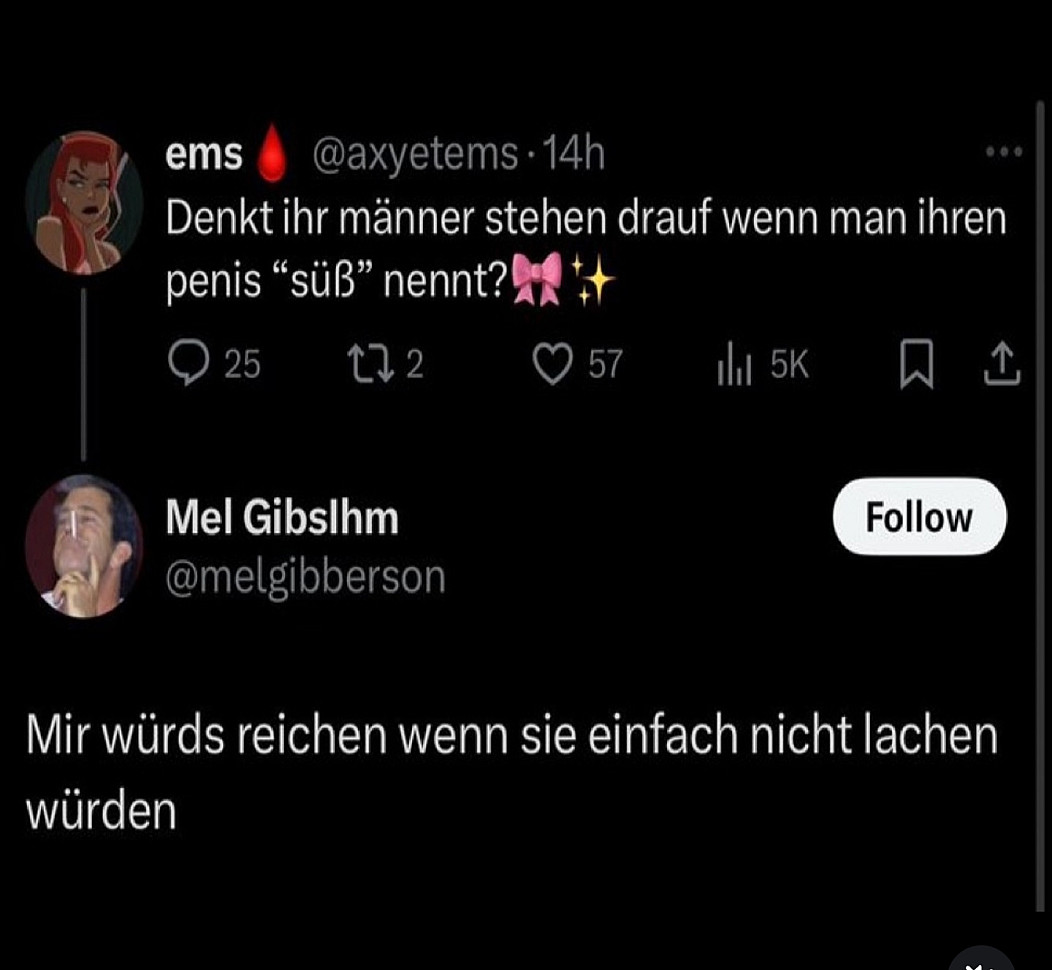View analytics bar chart icon showing 5K
The width and height of the screenshot is (1052, 970).
[x=734, y=364]
